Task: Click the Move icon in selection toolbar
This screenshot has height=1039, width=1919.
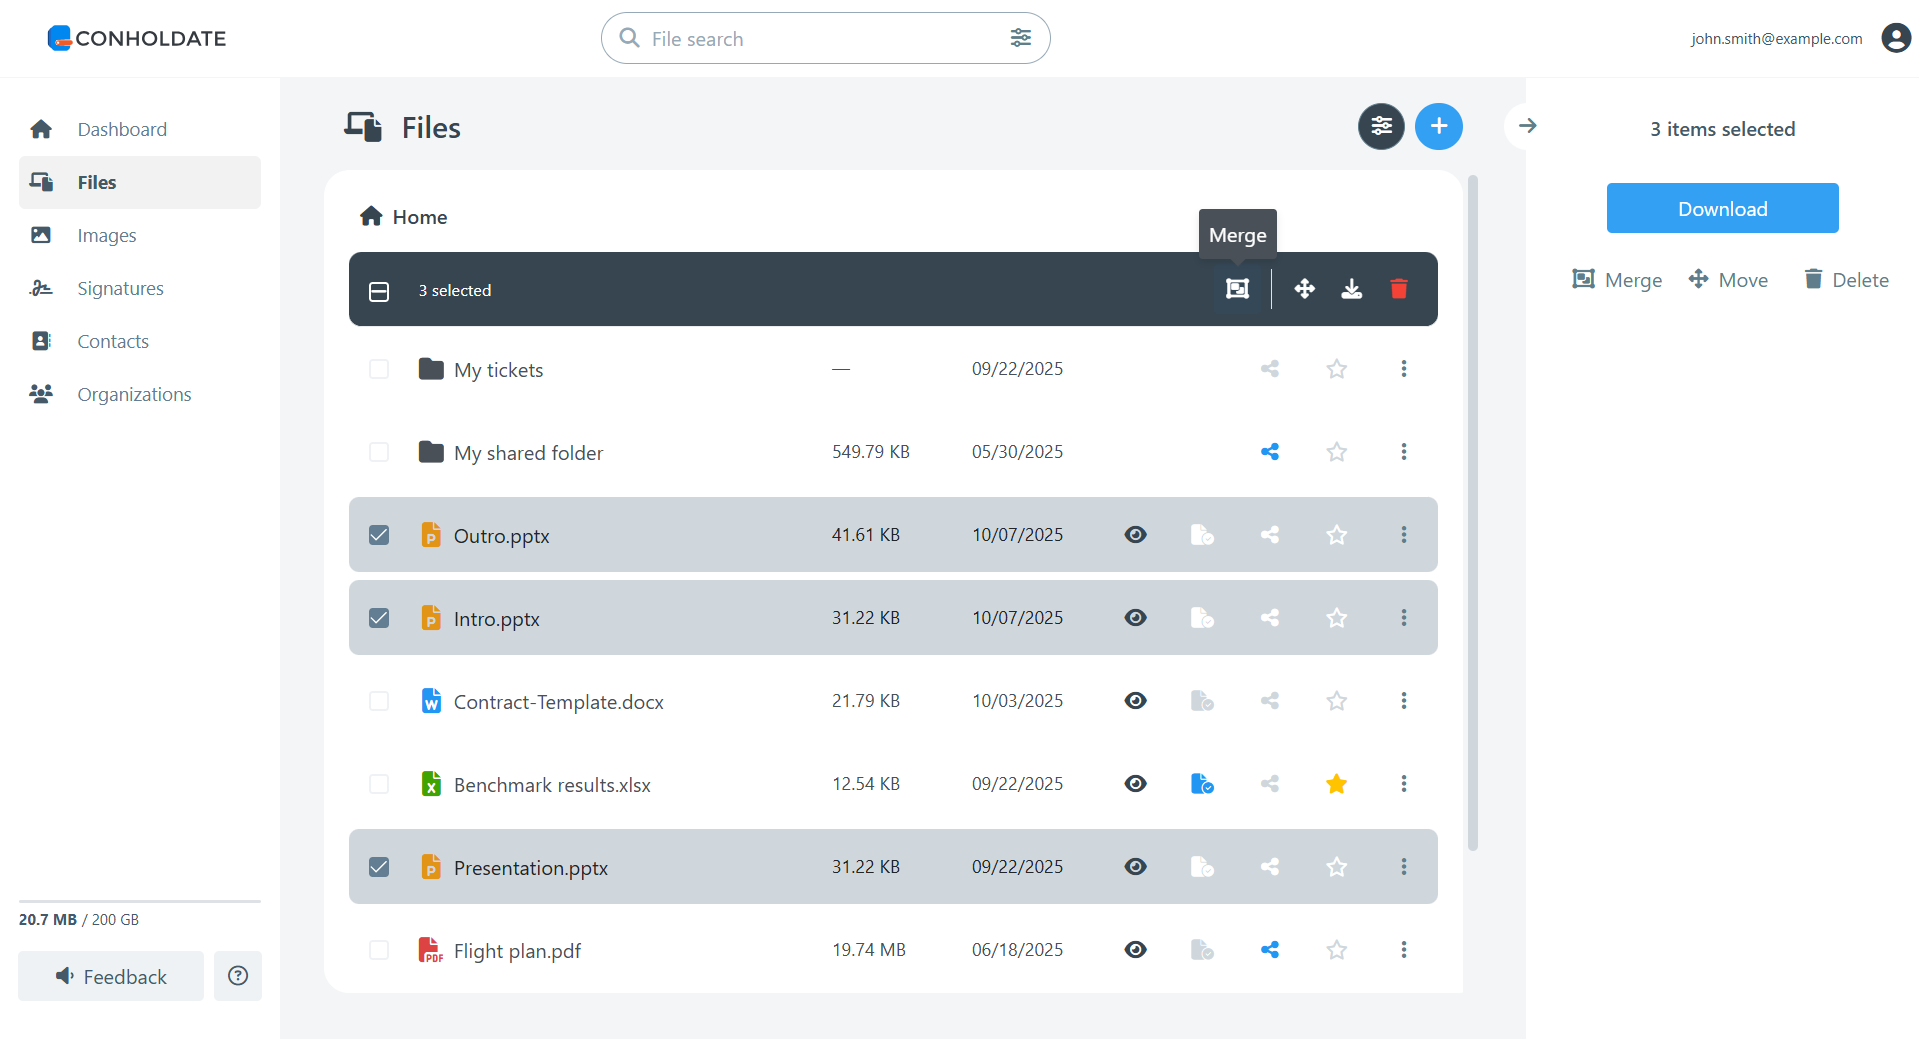Action: click(1304, 289)
